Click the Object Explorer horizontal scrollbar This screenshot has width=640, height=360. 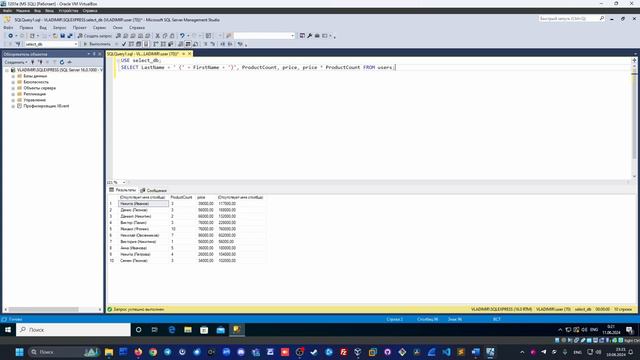click(44, 310)
